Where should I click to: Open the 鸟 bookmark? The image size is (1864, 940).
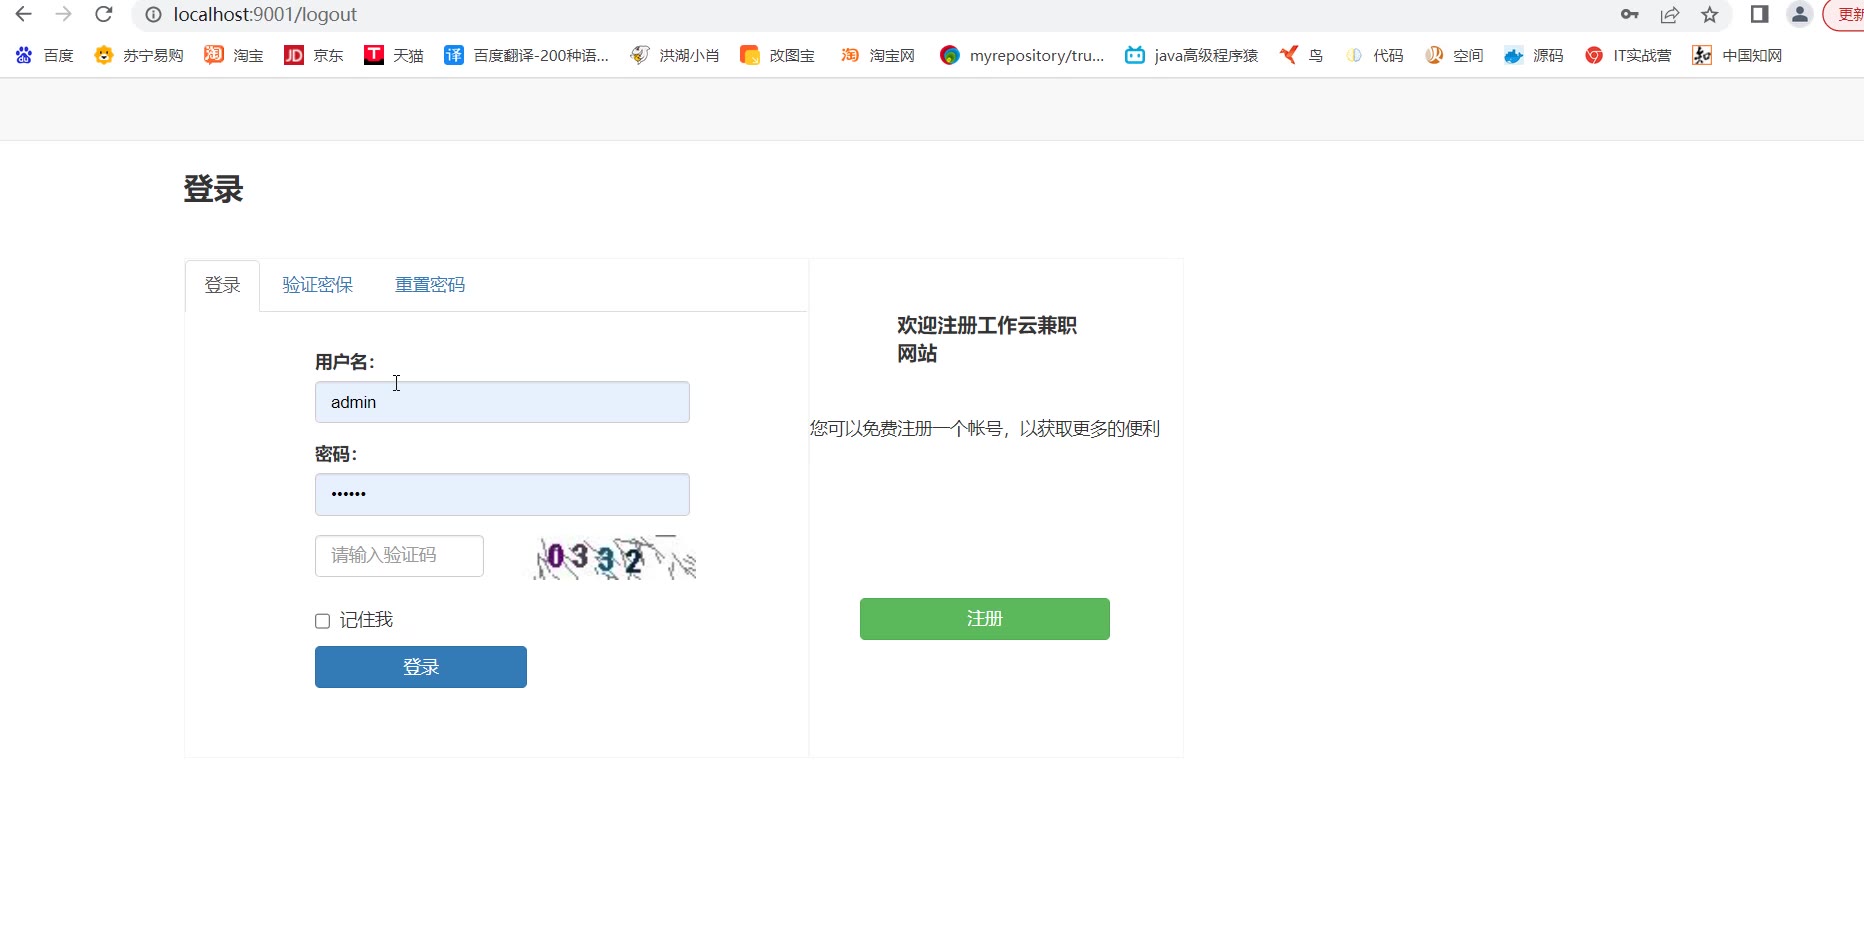click(x=1302, y=55)
